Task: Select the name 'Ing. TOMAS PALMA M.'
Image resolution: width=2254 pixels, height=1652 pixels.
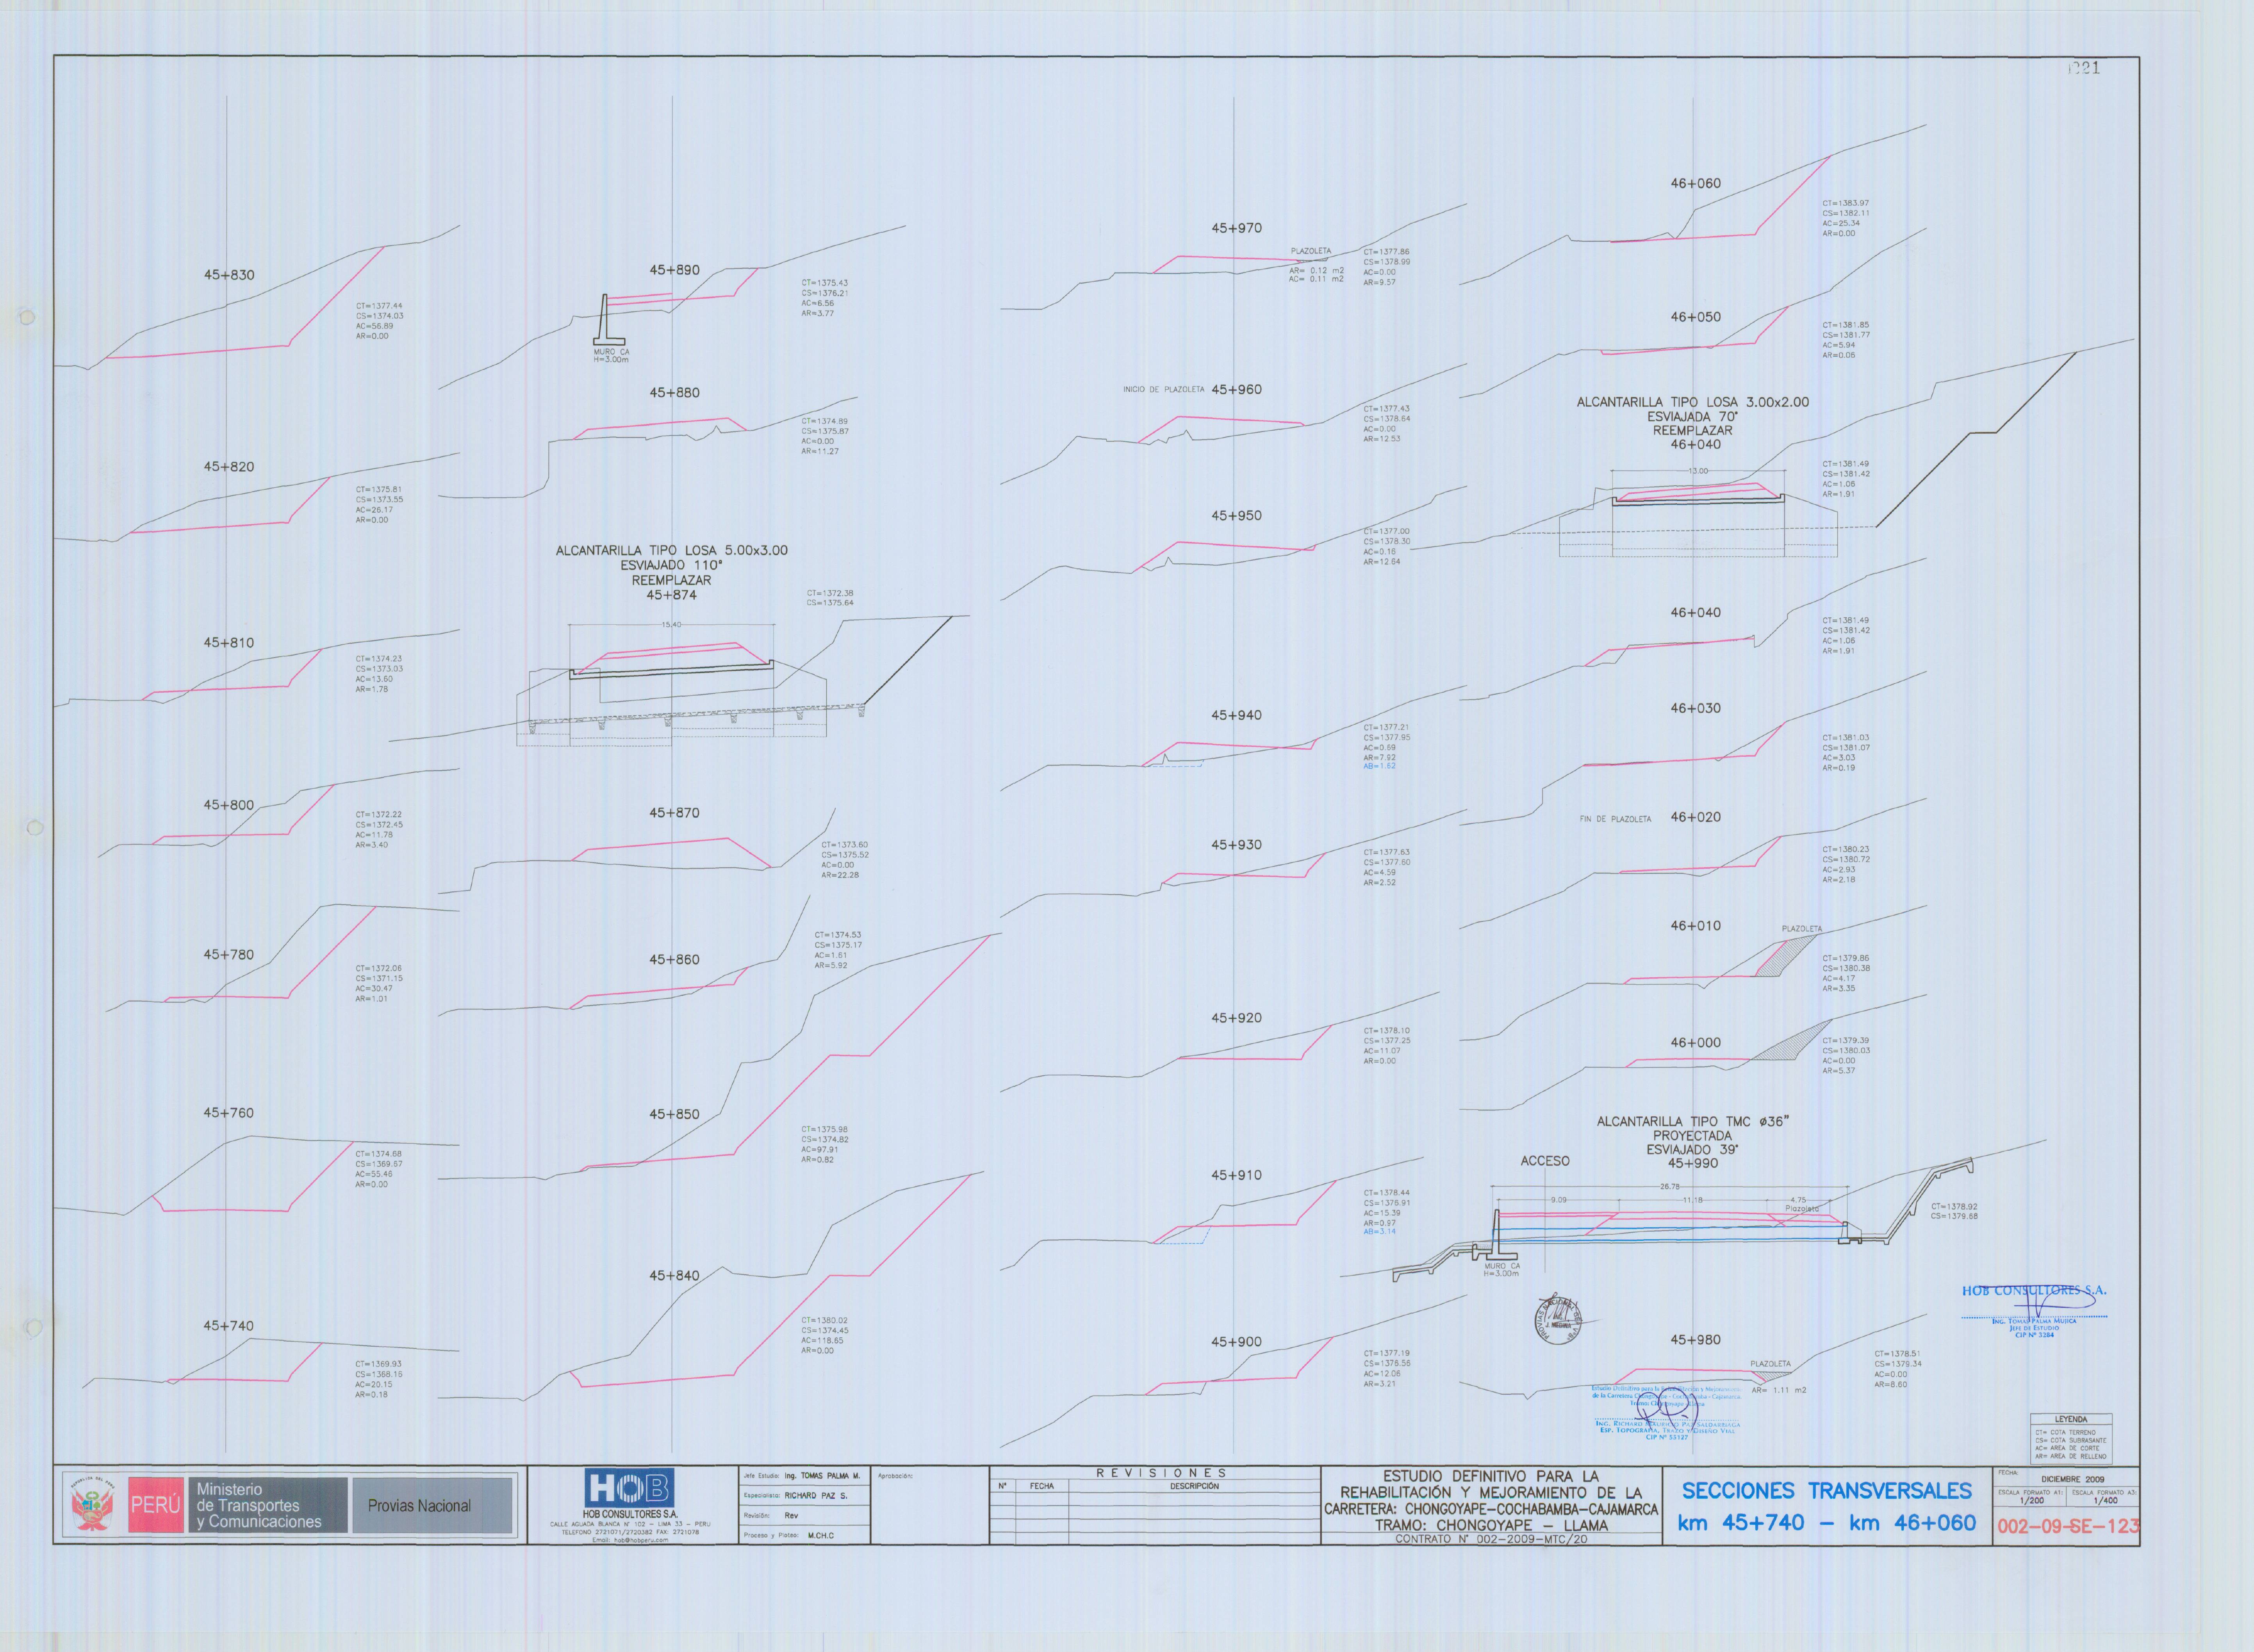Action: point(822,1476)
